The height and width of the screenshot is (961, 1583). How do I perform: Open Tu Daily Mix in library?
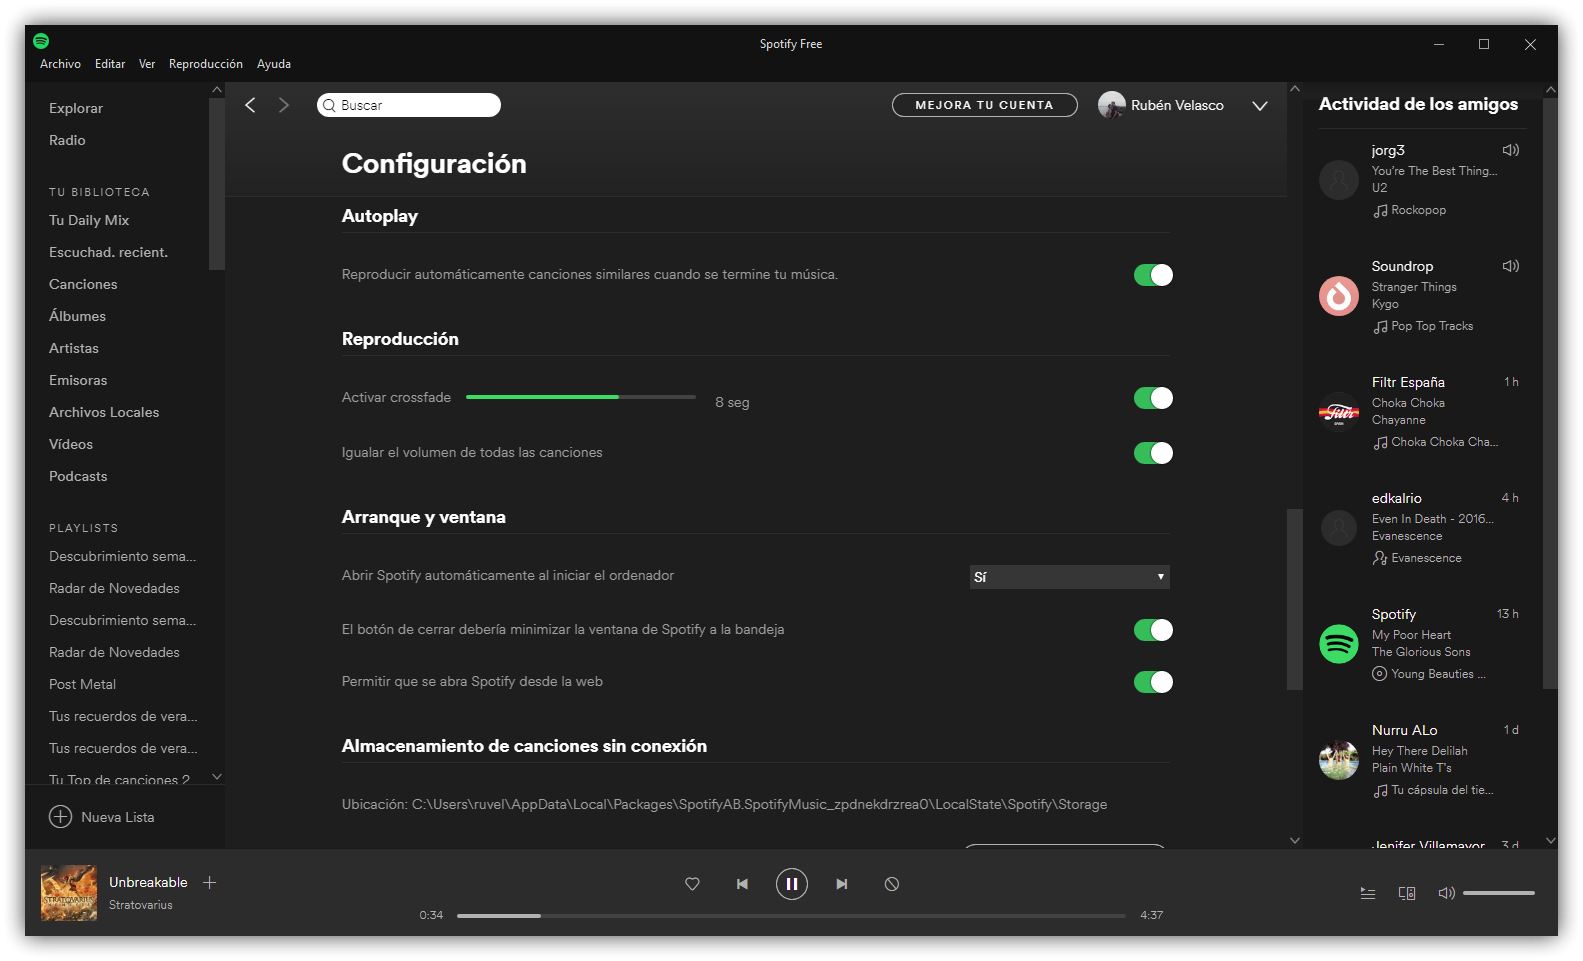(x=89, y=220)
